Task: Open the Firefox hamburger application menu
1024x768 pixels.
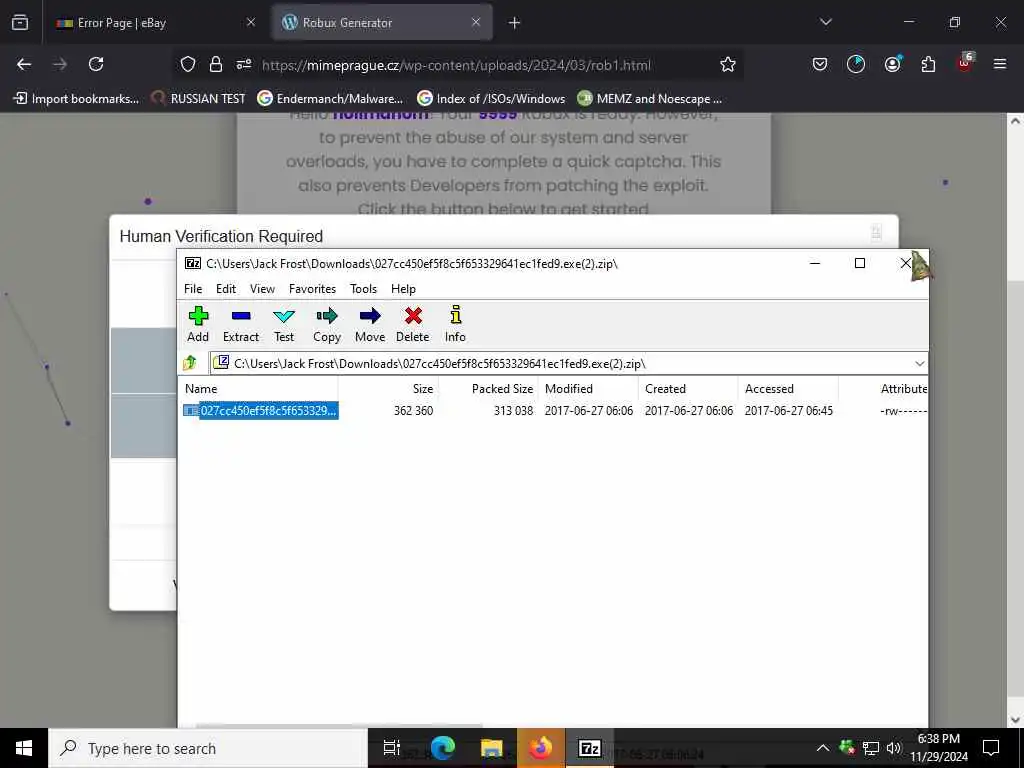Action: point(1000,64)
